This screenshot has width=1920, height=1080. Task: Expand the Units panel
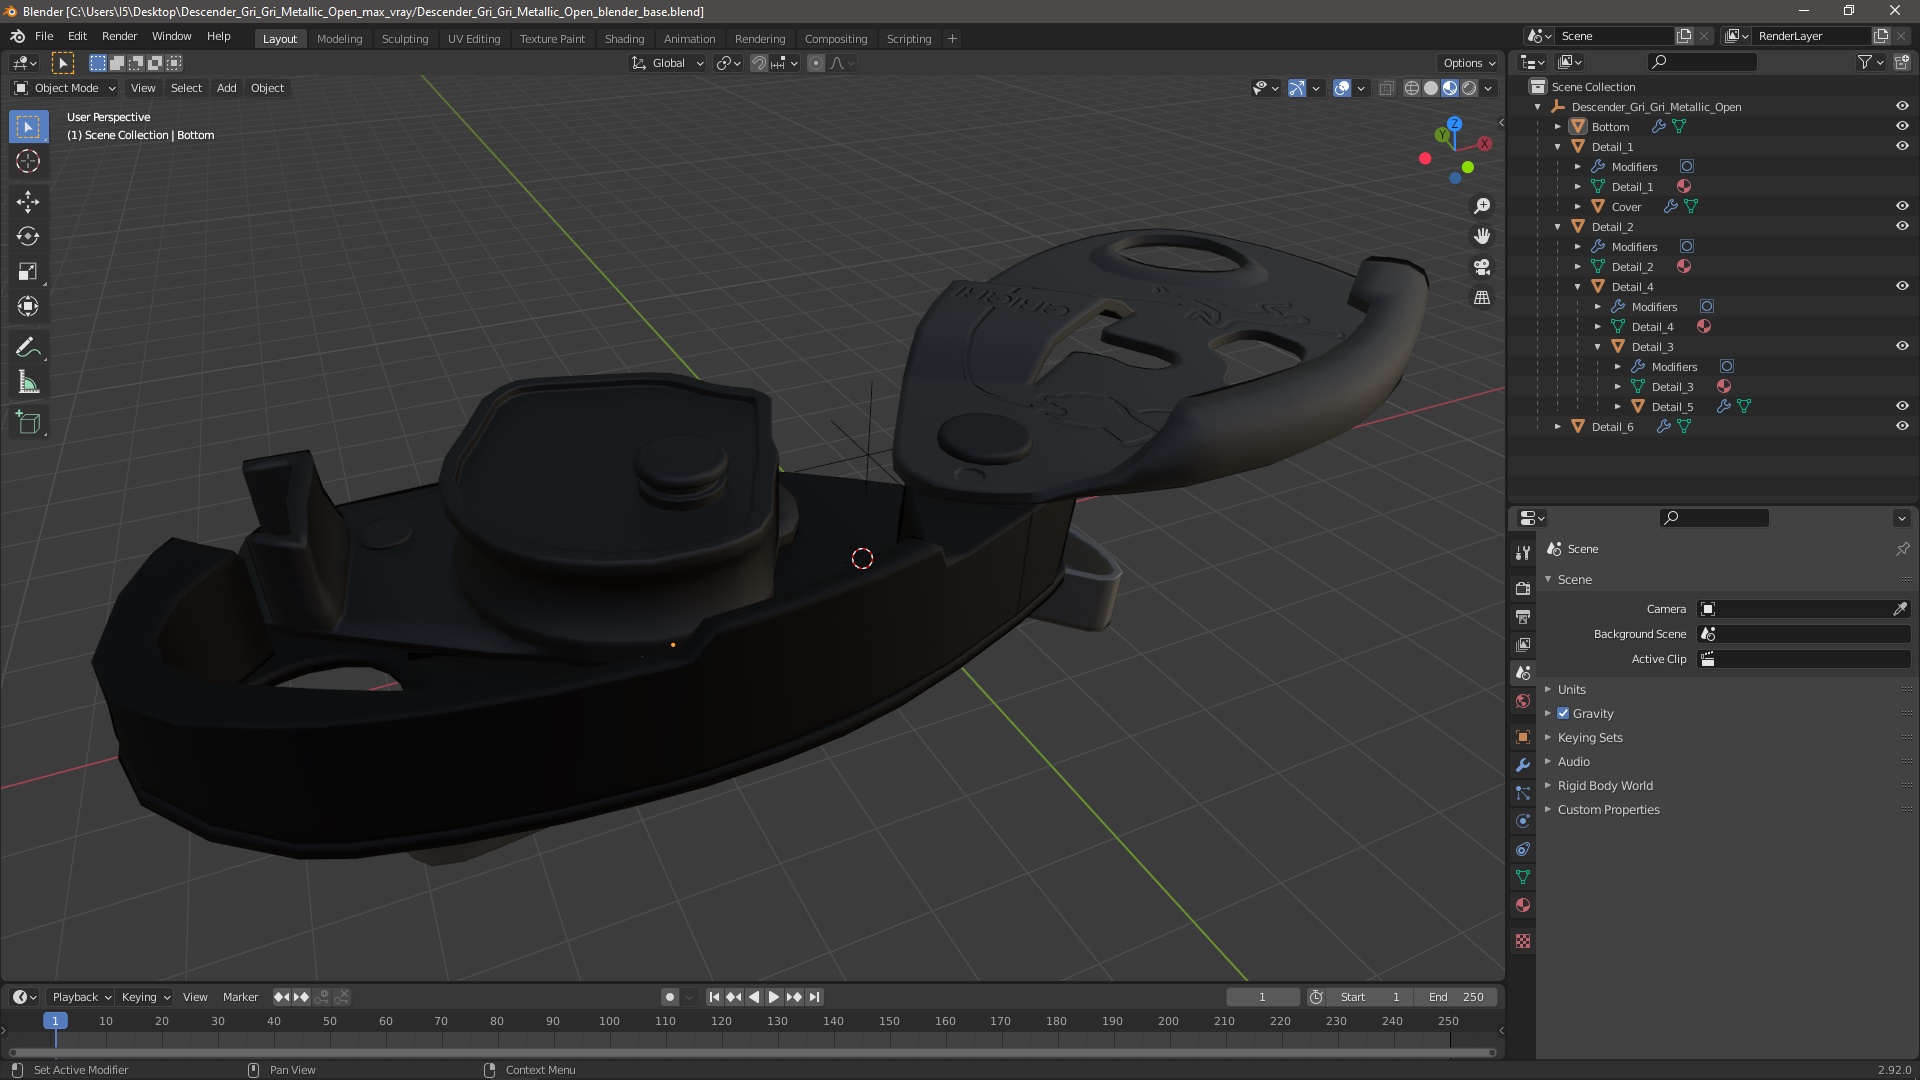point(1571,689)
